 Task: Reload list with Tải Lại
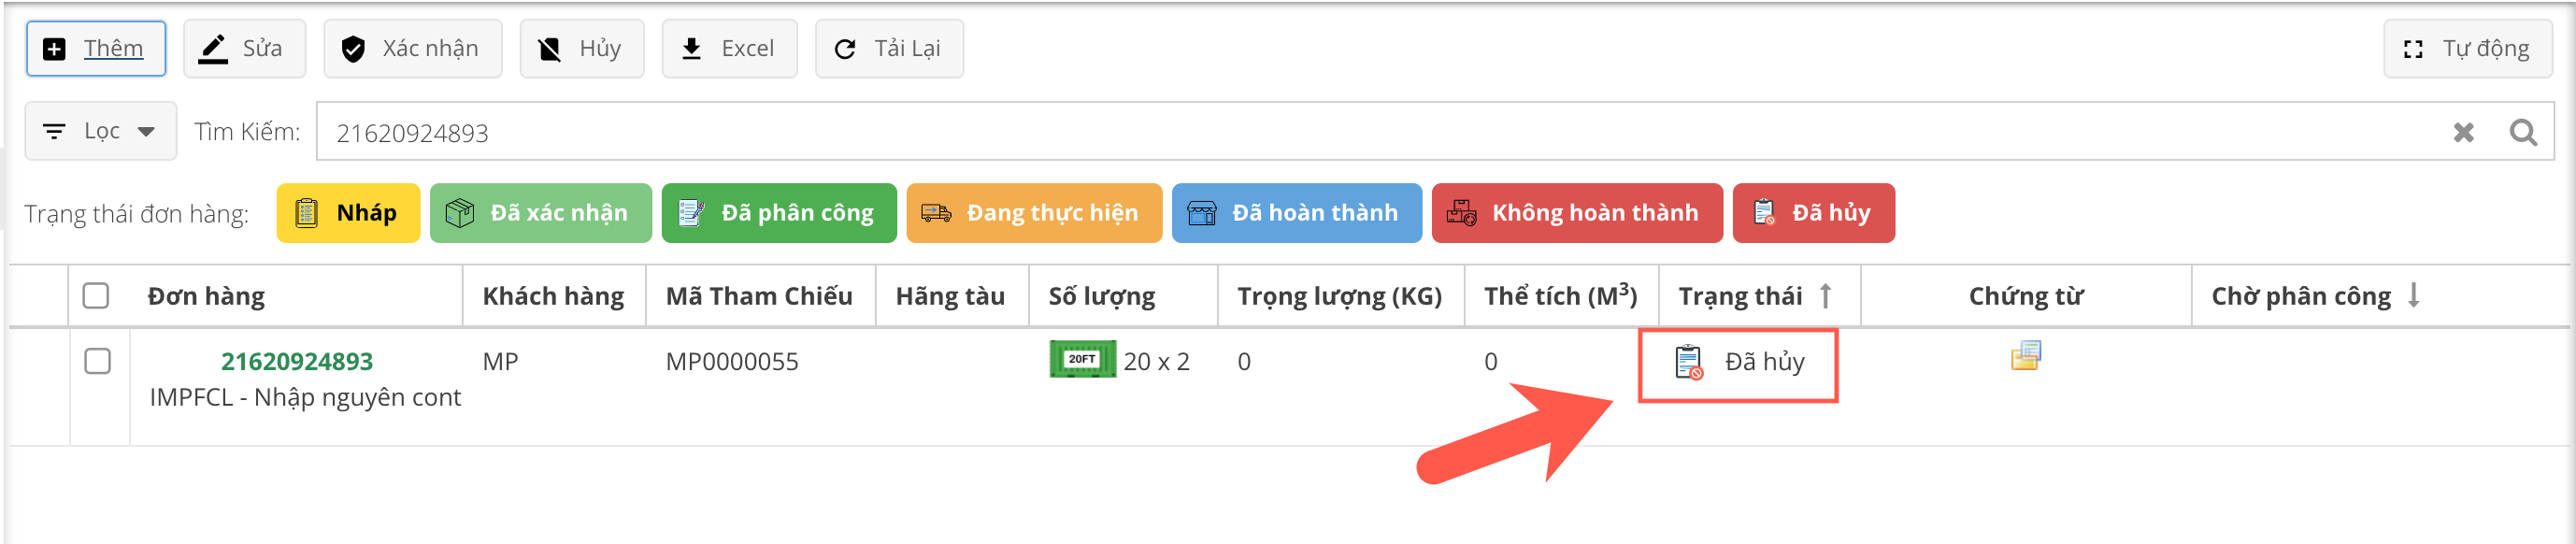[x=889, y=49]
